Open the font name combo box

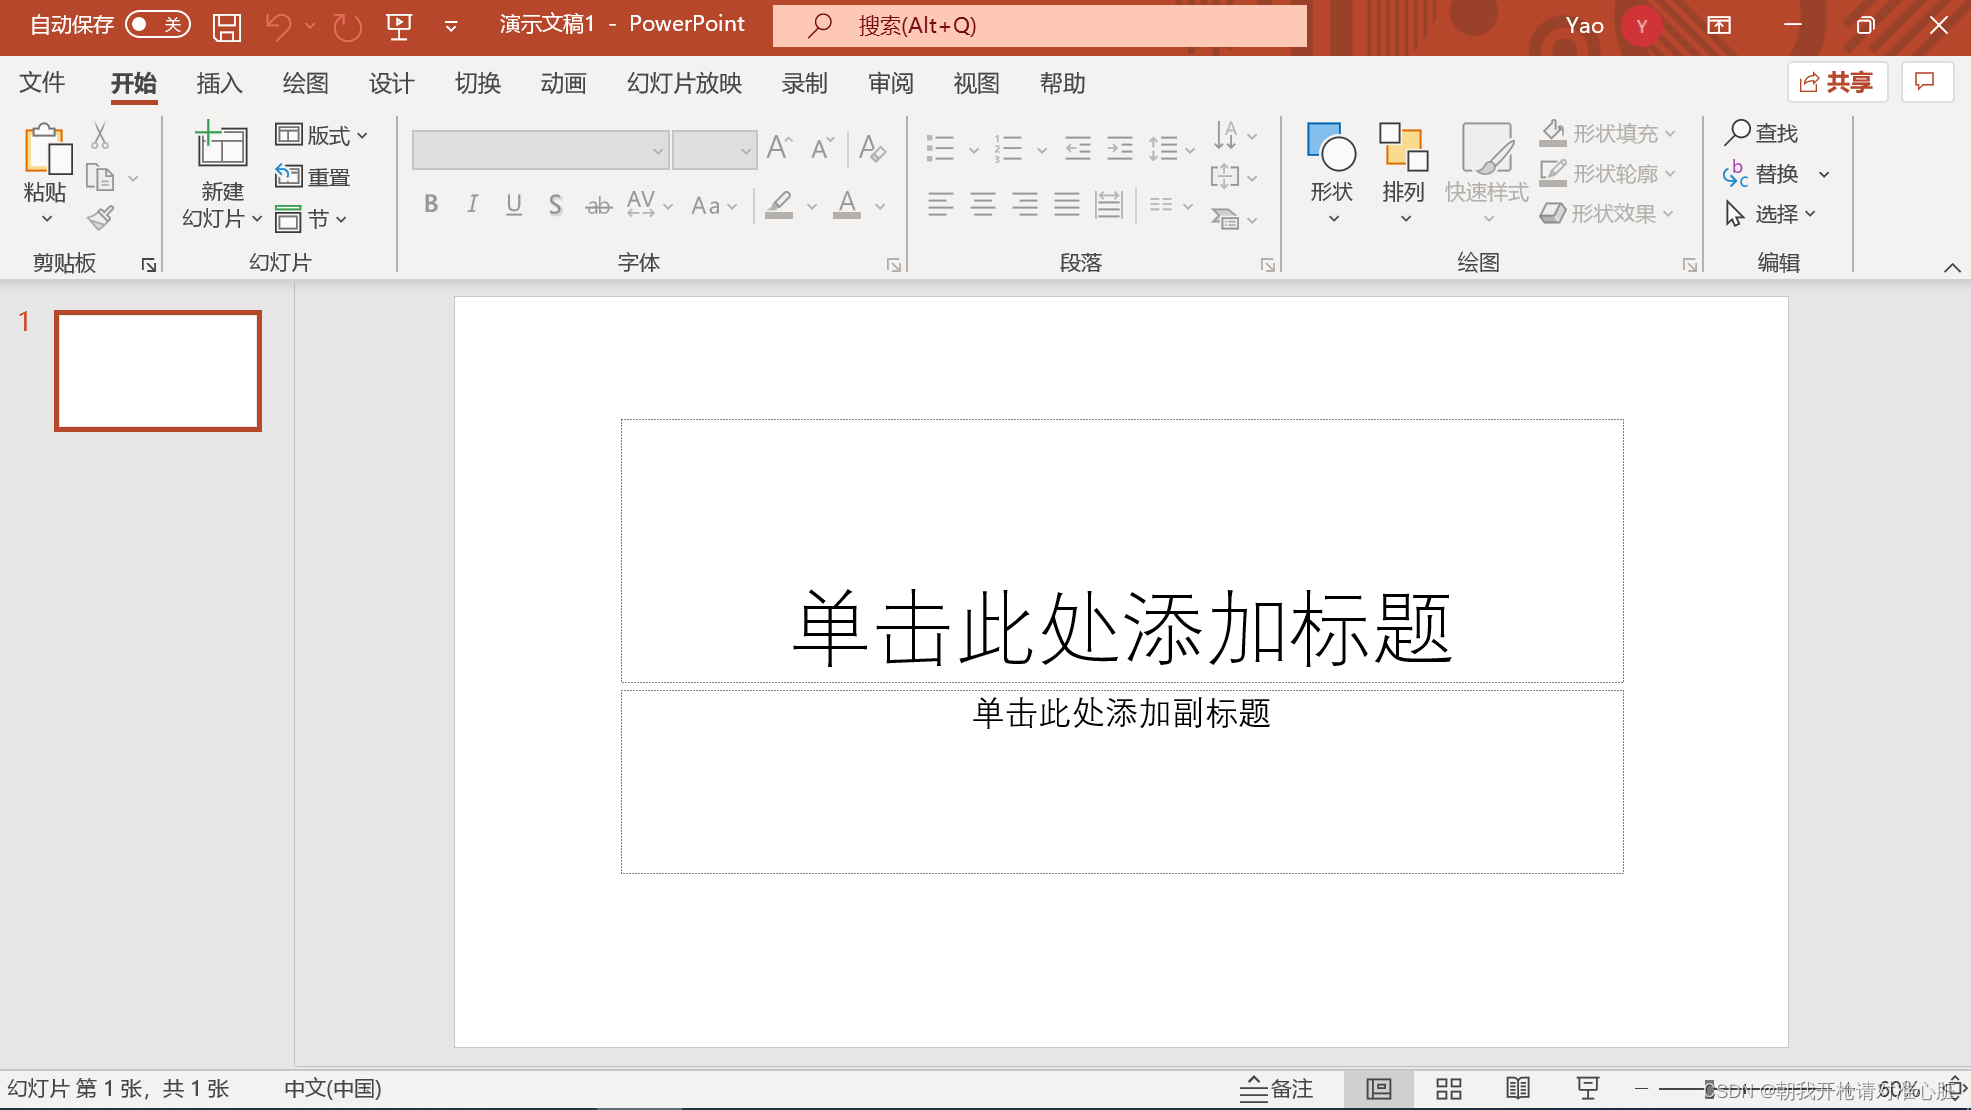pyautogui.click(x=540, y=150)
